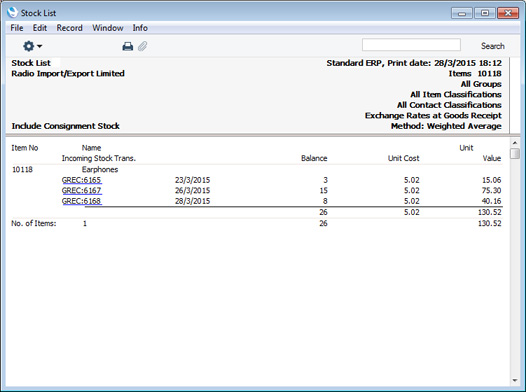Click unit cost 5.02 in GREC:6165 row

[412, 180]
